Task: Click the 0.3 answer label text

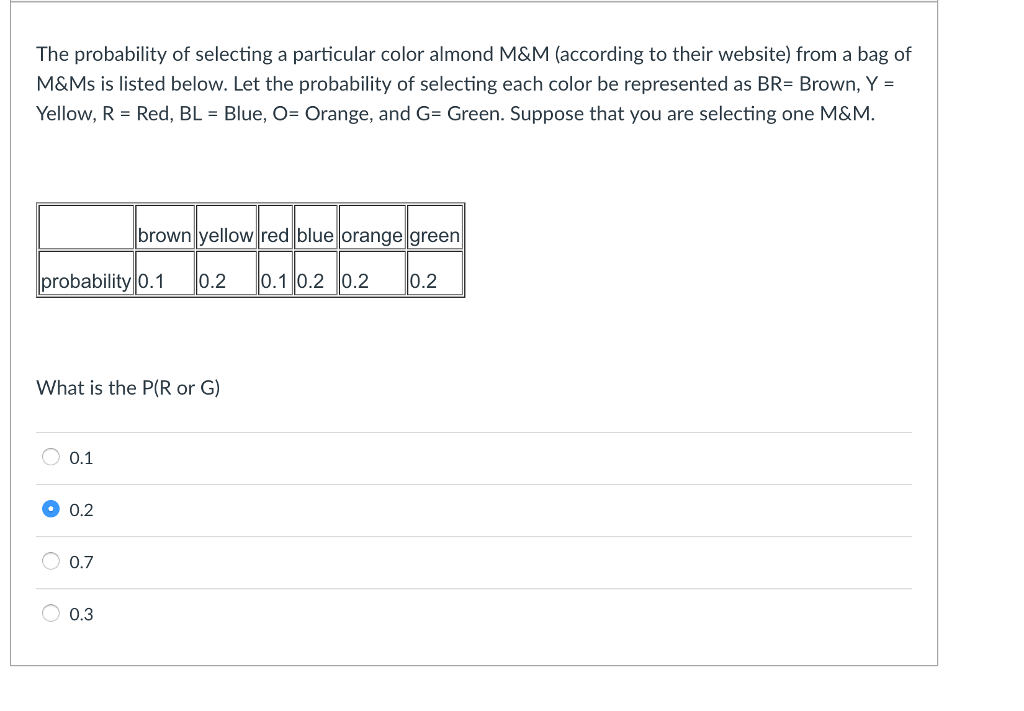Action: (x=82, y=613)
